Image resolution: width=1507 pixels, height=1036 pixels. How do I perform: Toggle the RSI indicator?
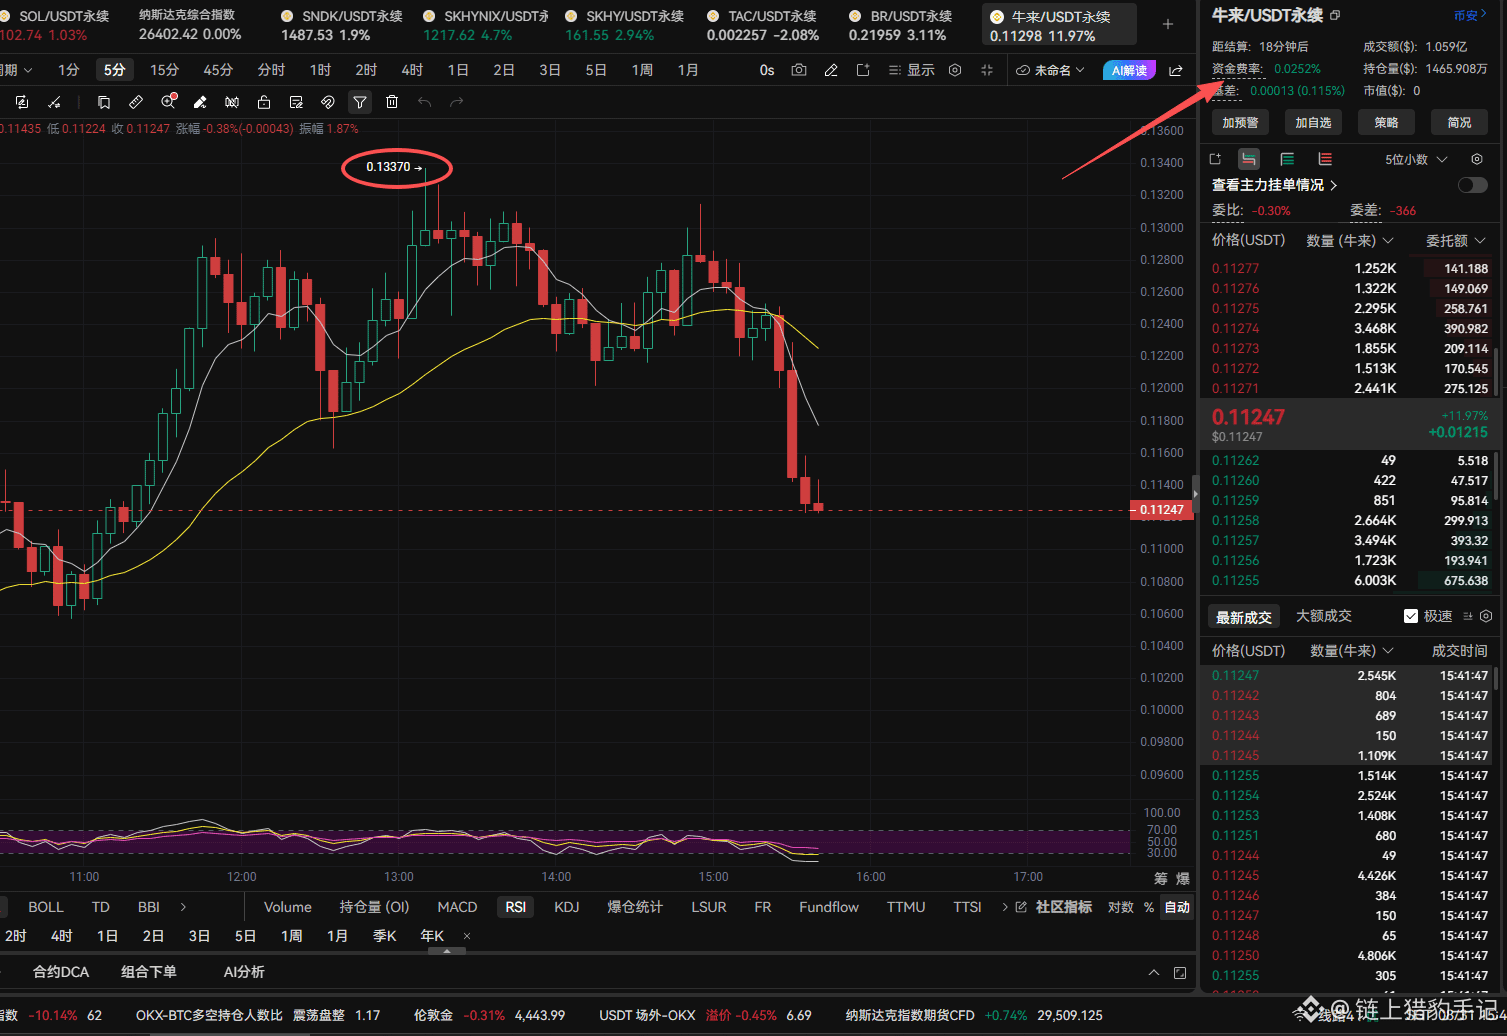click(x=515, y=907)
